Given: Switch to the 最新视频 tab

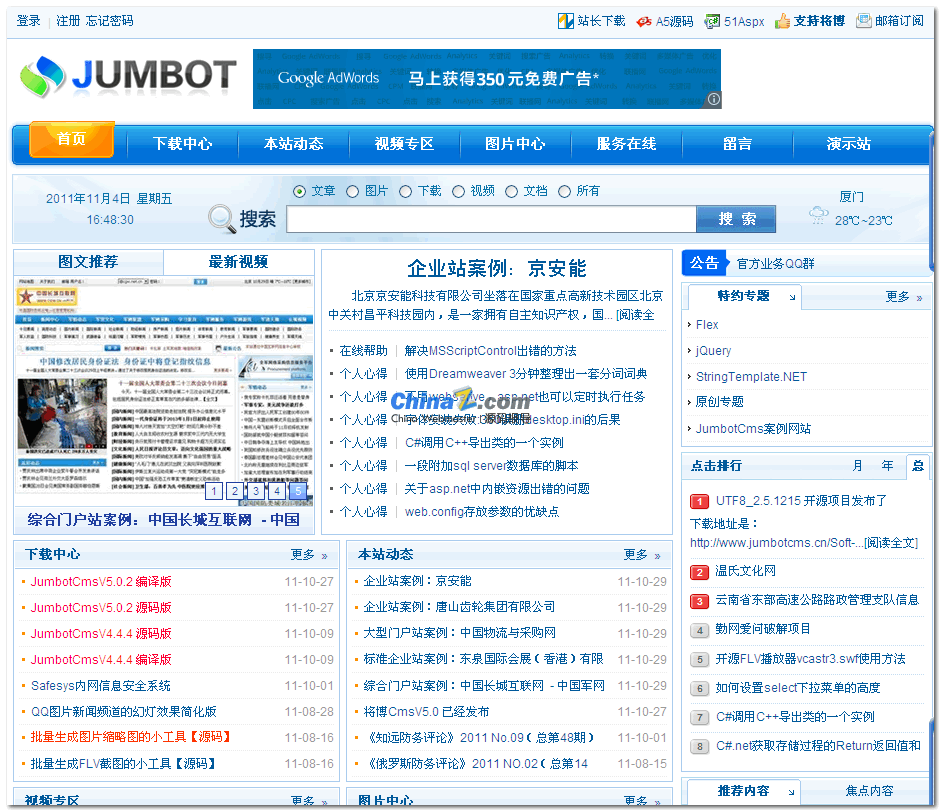Looking at the screenshot, I should click(238, 262).
